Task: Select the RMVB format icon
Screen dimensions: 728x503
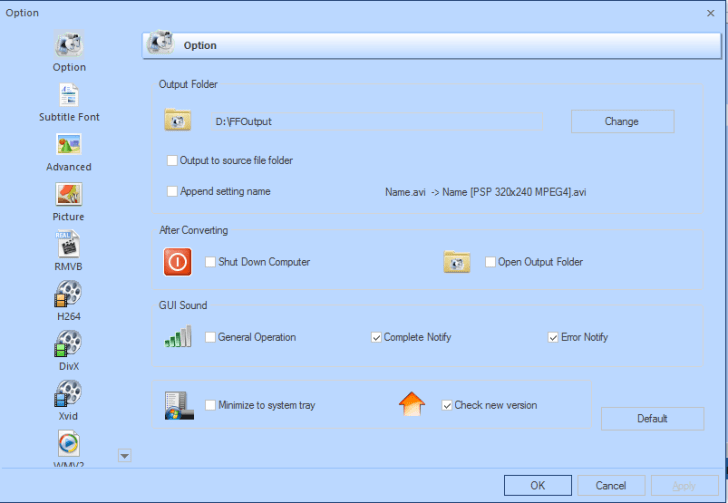Action: pyautogui.click(x=69, y=244)
